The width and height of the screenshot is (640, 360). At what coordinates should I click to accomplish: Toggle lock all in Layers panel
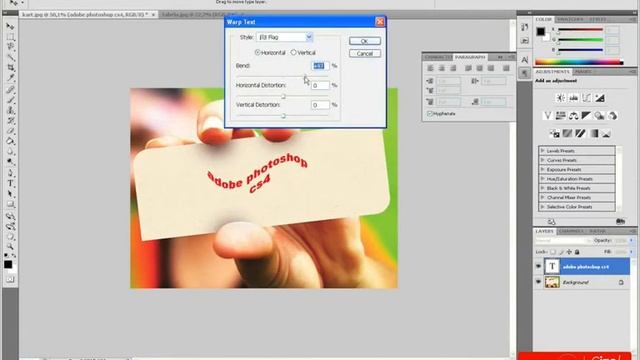(x=577, y=252)
